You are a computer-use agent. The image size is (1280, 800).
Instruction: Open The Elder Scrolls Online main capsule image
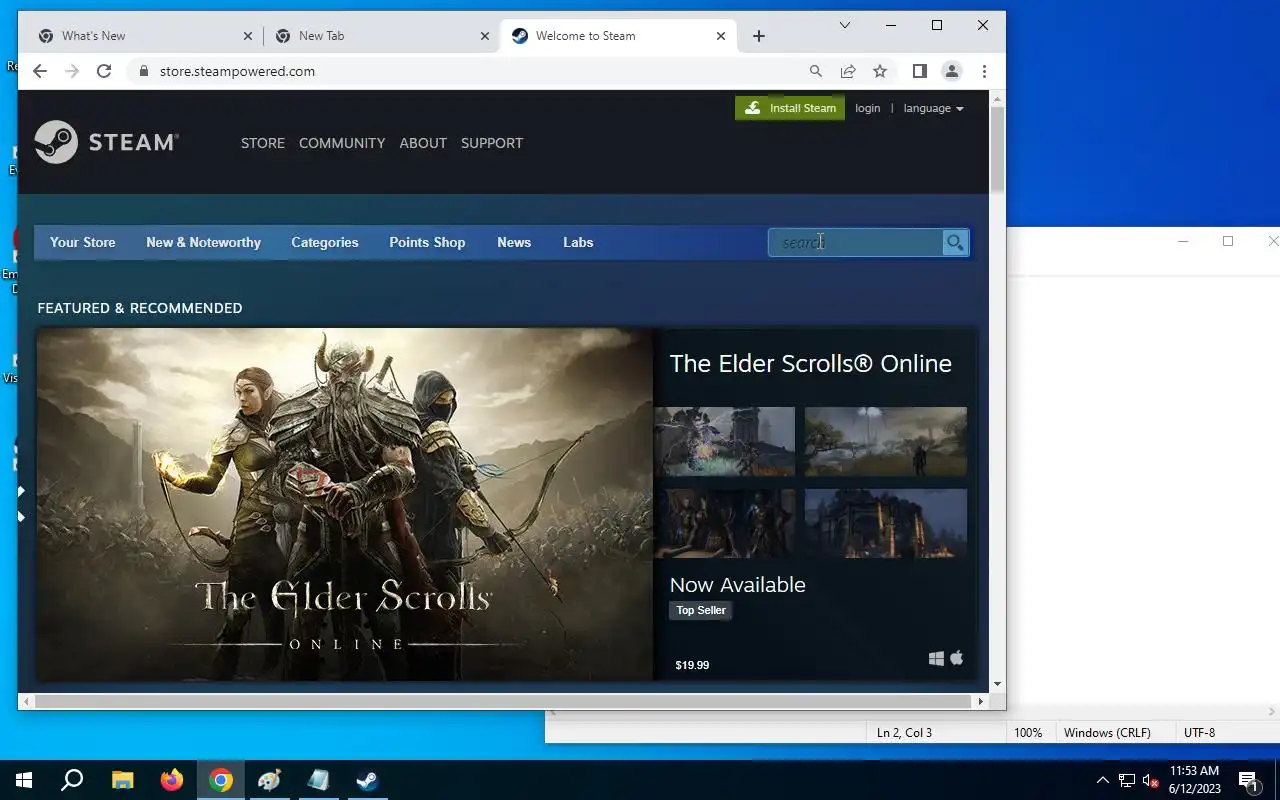point(345,505)
